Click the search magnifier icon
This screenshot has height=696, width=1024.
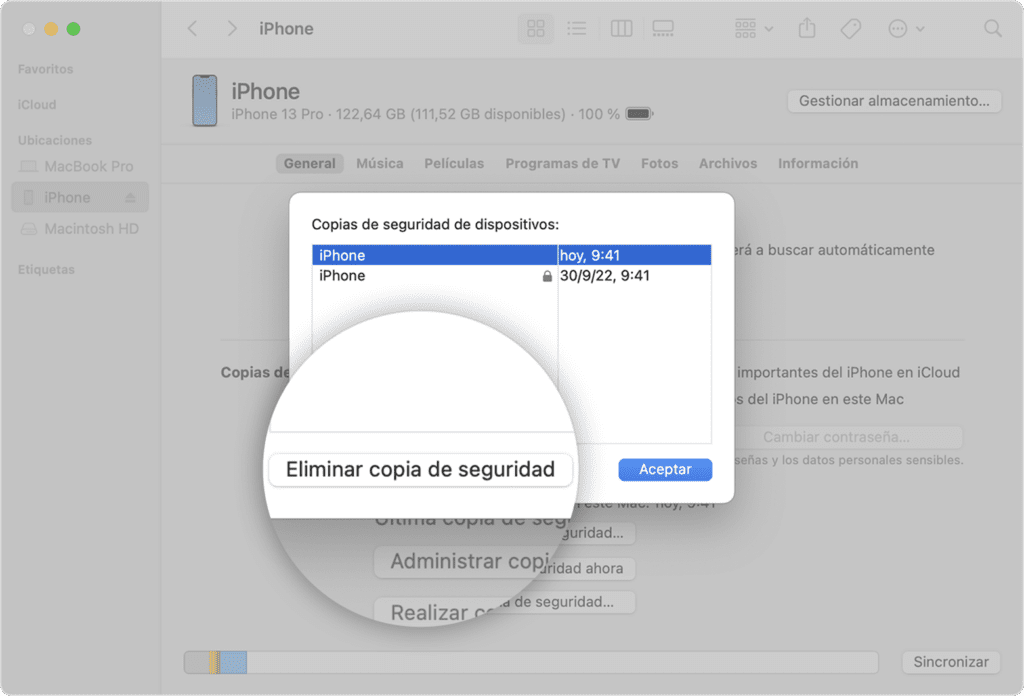click(993, 29)
